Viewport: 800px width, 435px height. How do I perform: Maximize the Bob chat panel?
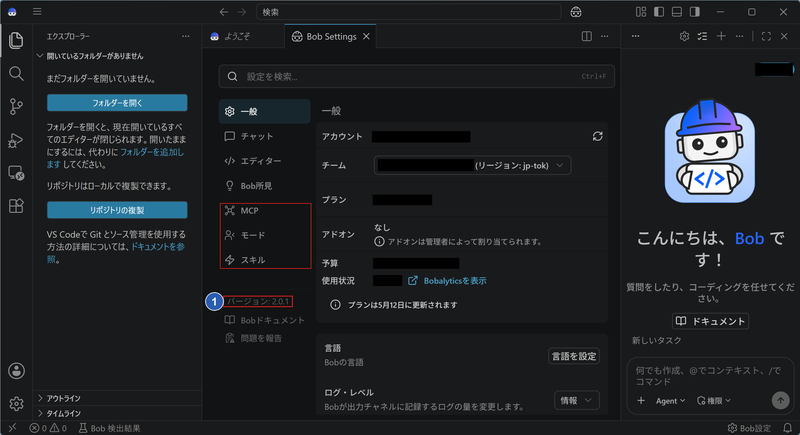click(x=766, y=36)
